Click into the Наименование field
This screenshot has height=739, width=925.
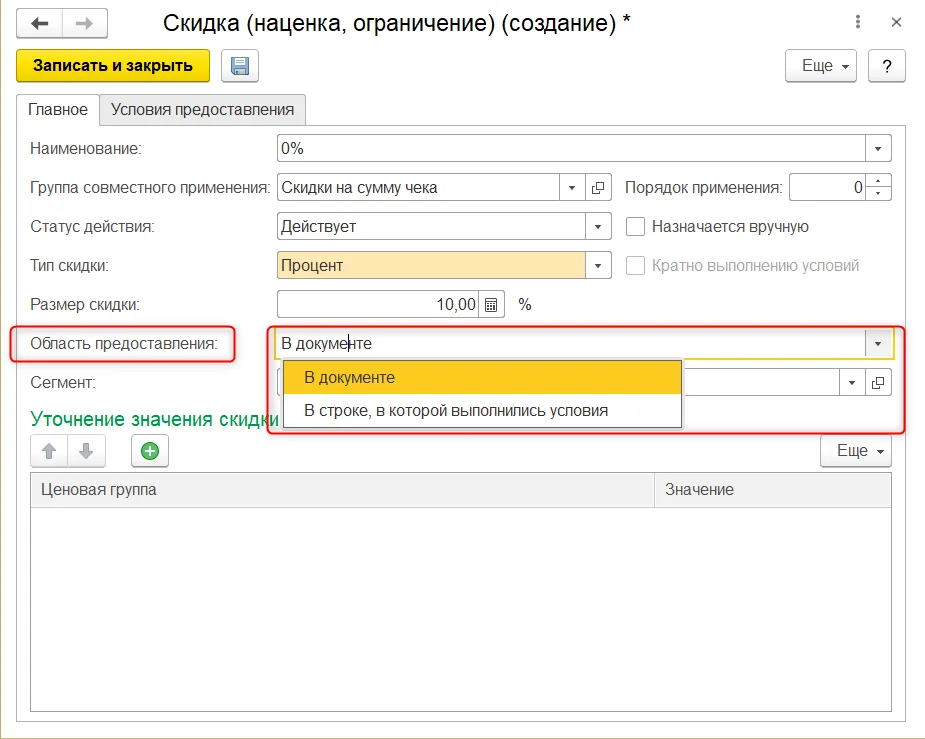coord(571,149)
